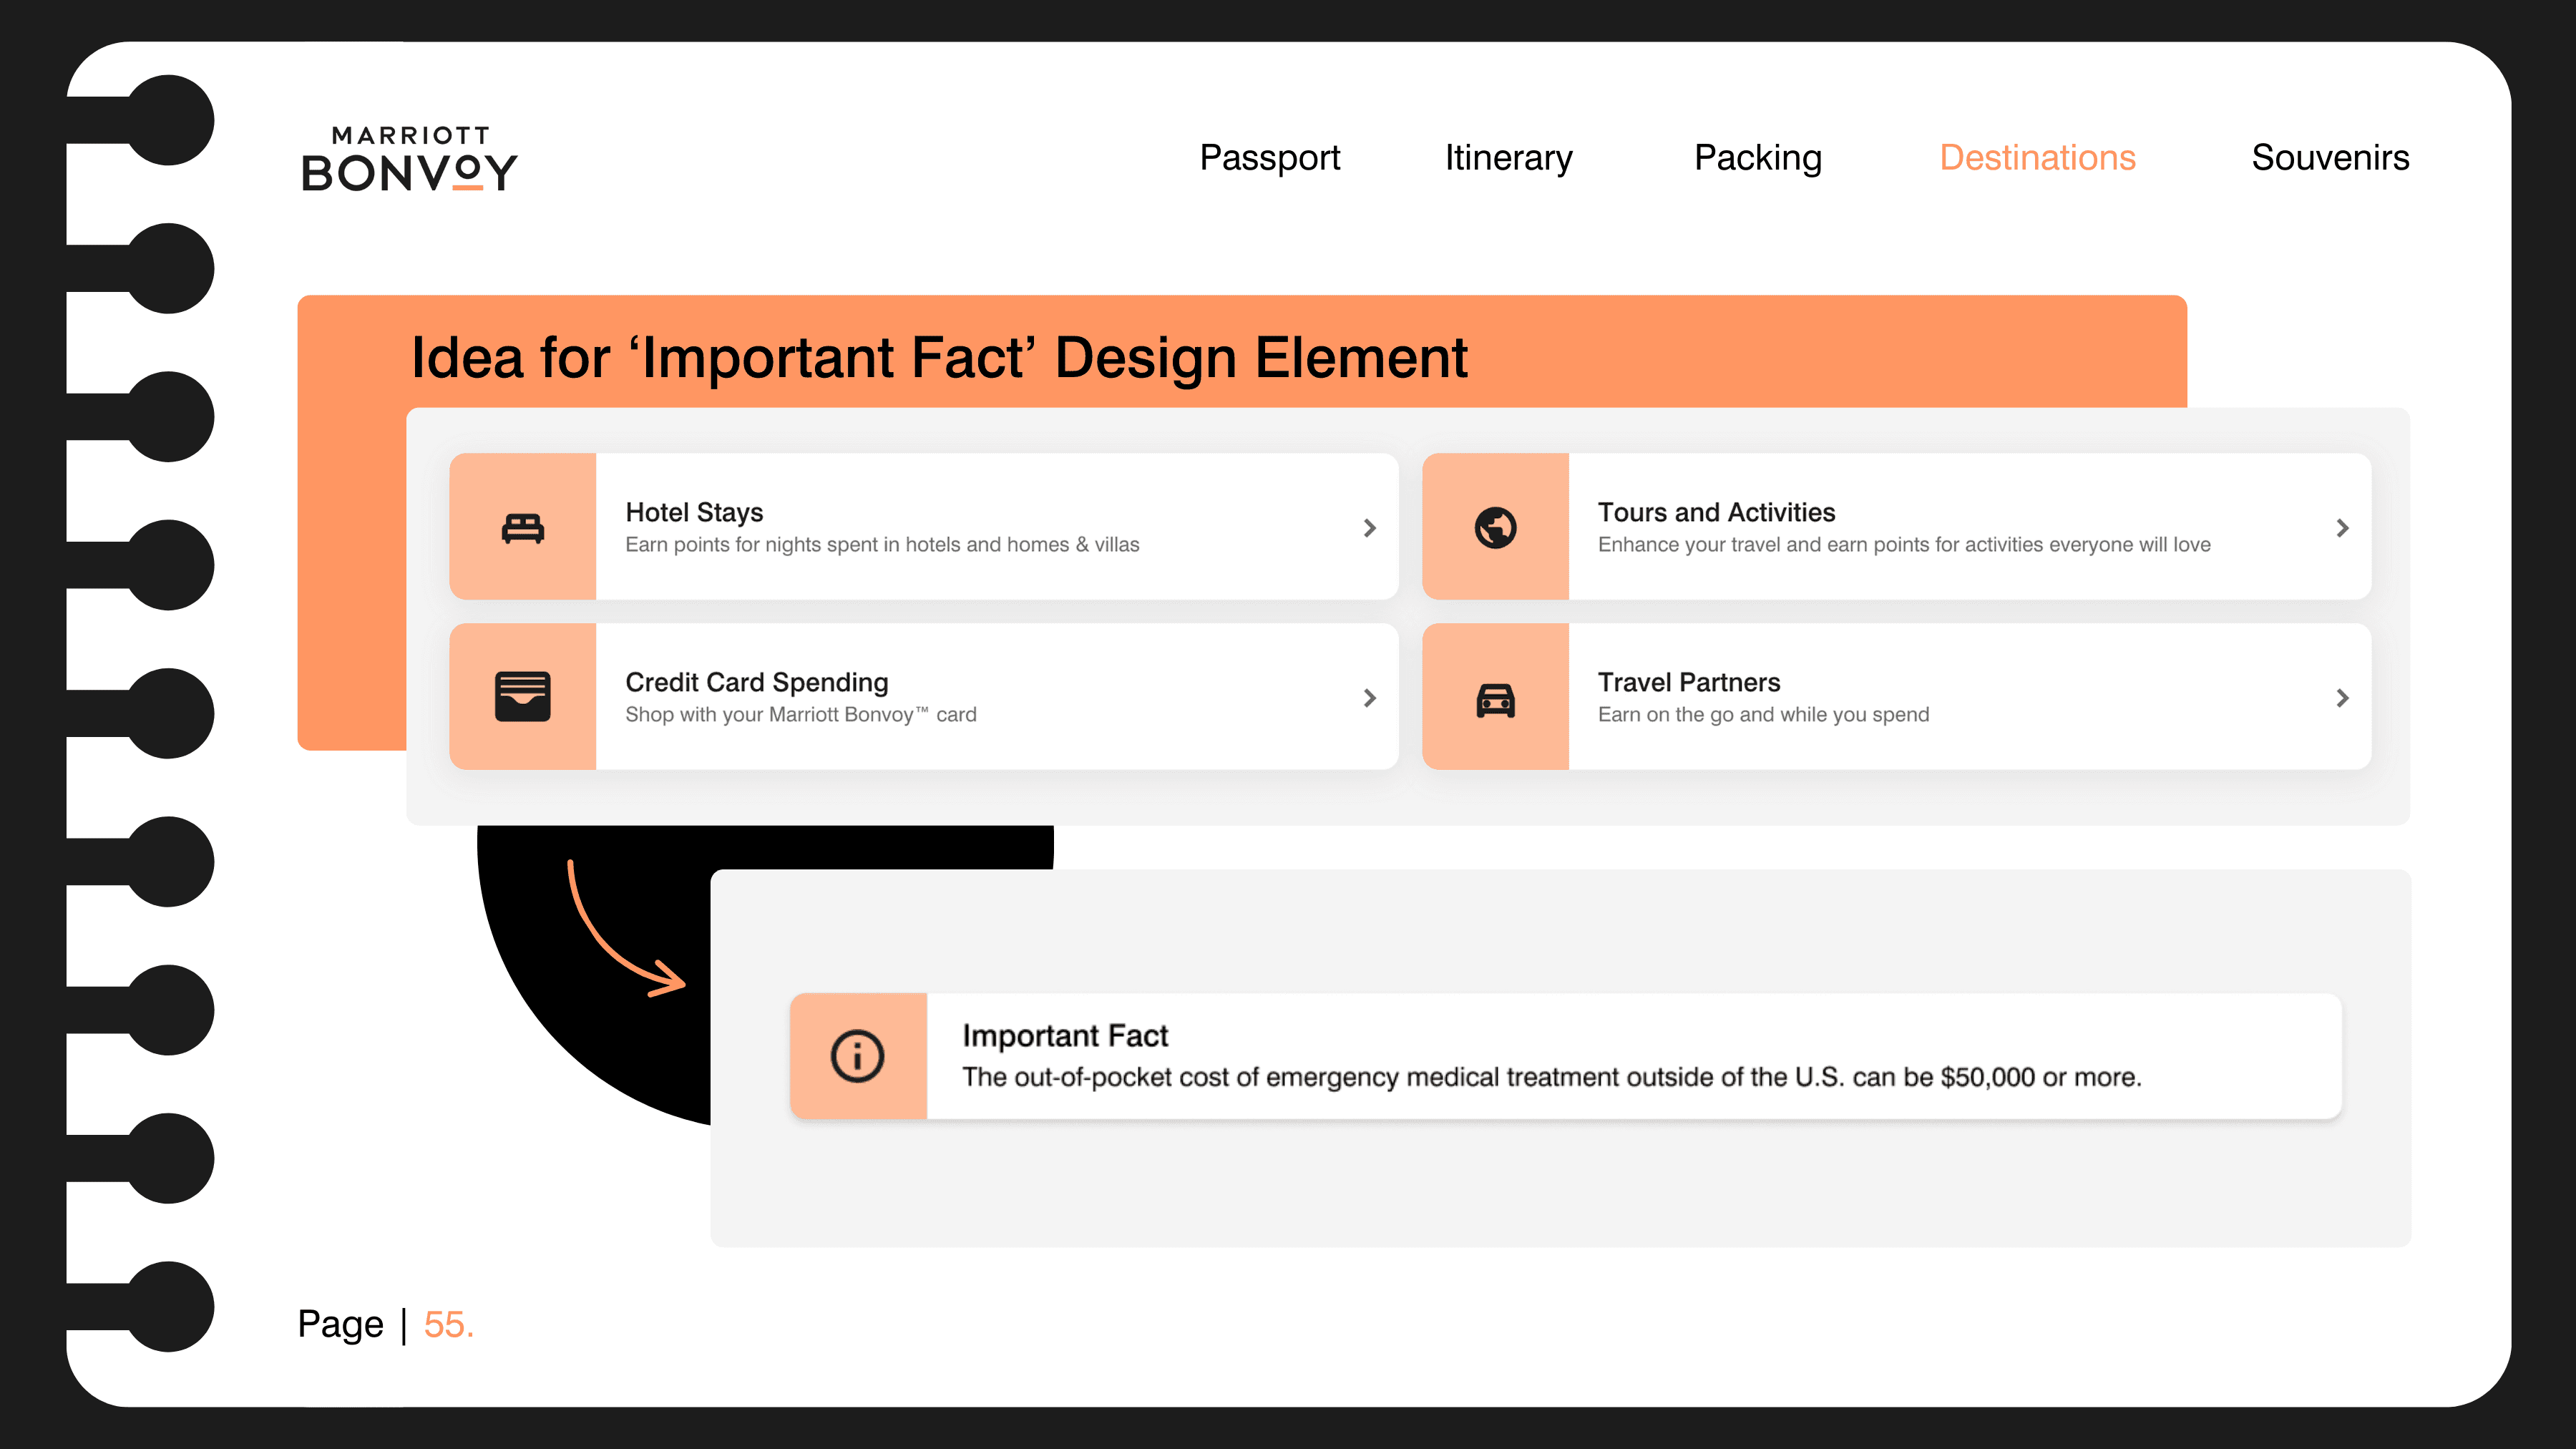This screenshot has height=1449, width=2576.
Task: Click the Travel Partners card title
Action: tap(1688, 682)
